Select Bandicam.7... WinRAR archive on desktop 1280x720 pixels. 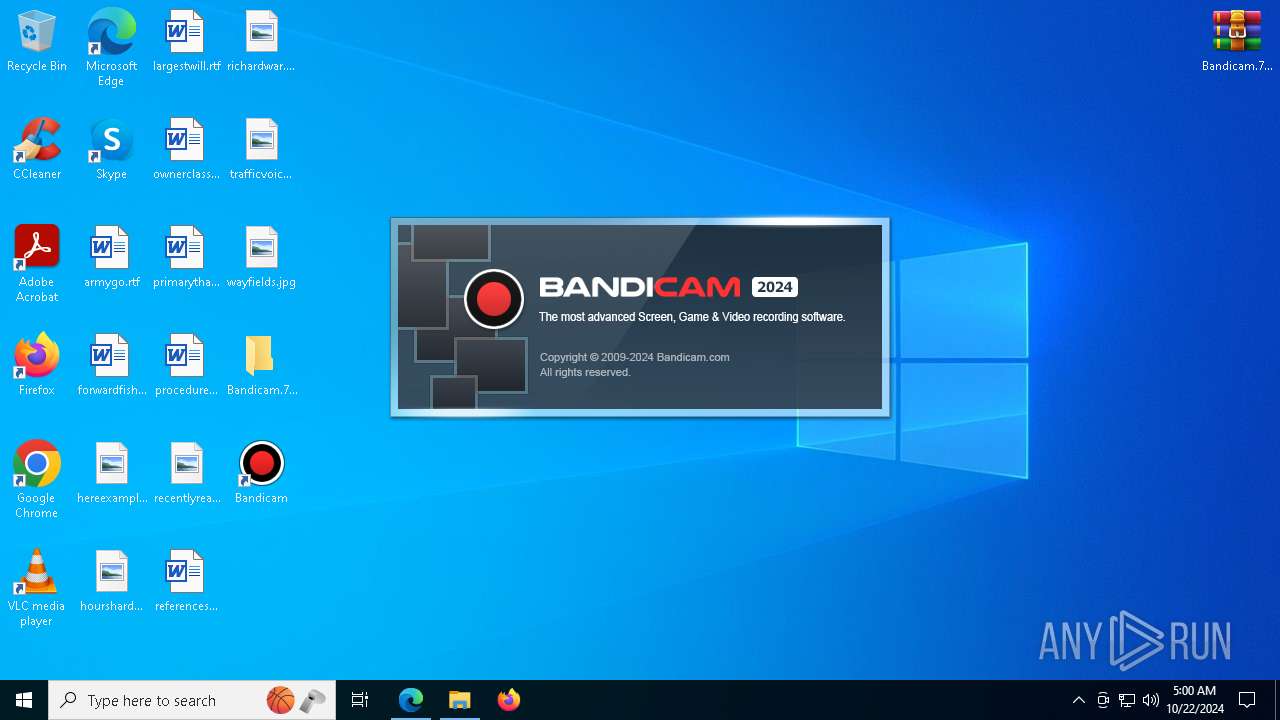point(1237,42)
